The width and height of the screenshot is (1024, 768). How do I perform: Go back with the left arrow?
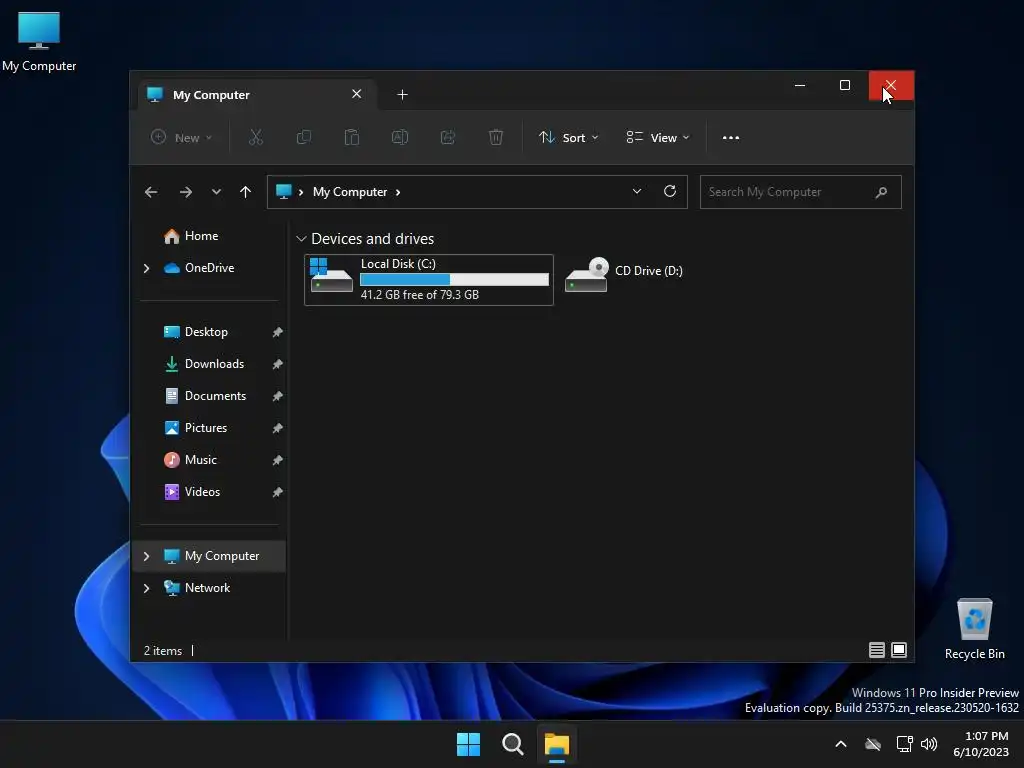tap(151, 192)
